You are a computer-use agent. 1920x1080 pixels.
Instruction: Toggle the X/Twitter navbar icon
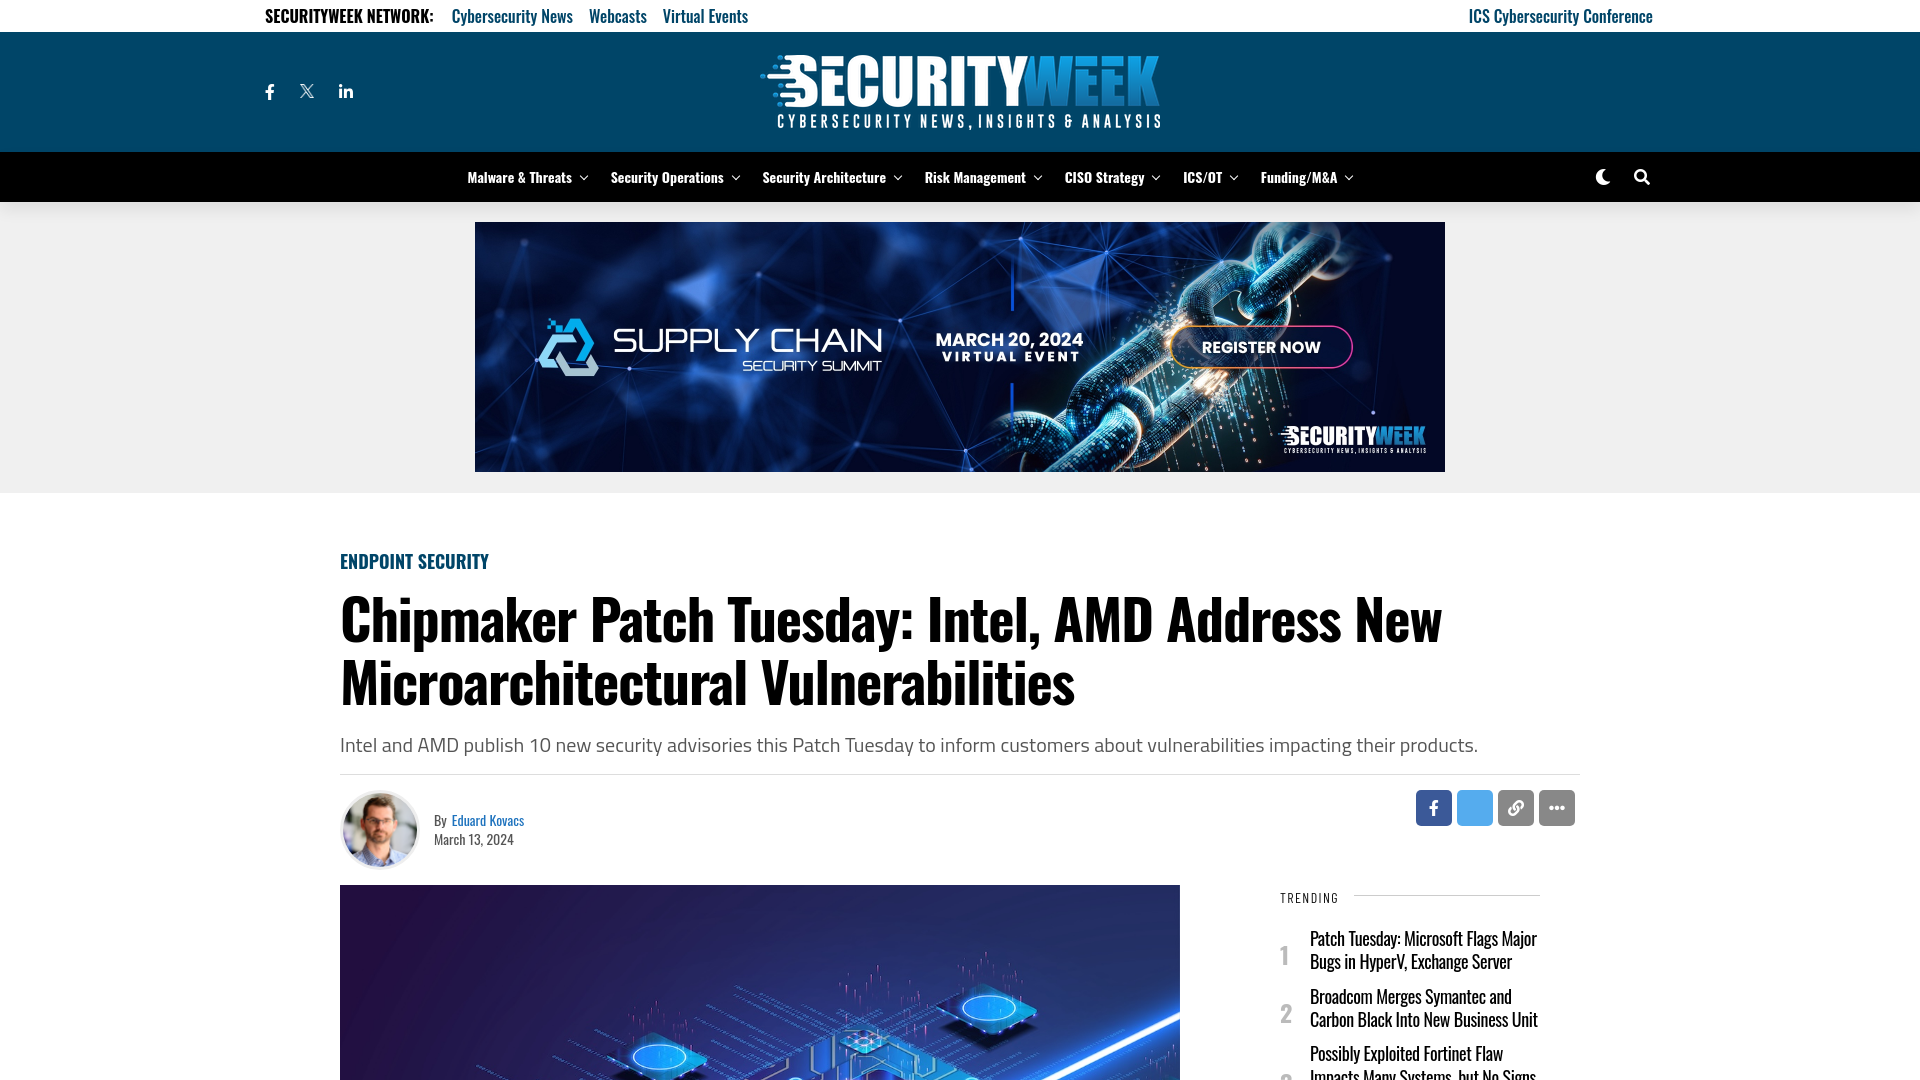[x=307, y=91]
